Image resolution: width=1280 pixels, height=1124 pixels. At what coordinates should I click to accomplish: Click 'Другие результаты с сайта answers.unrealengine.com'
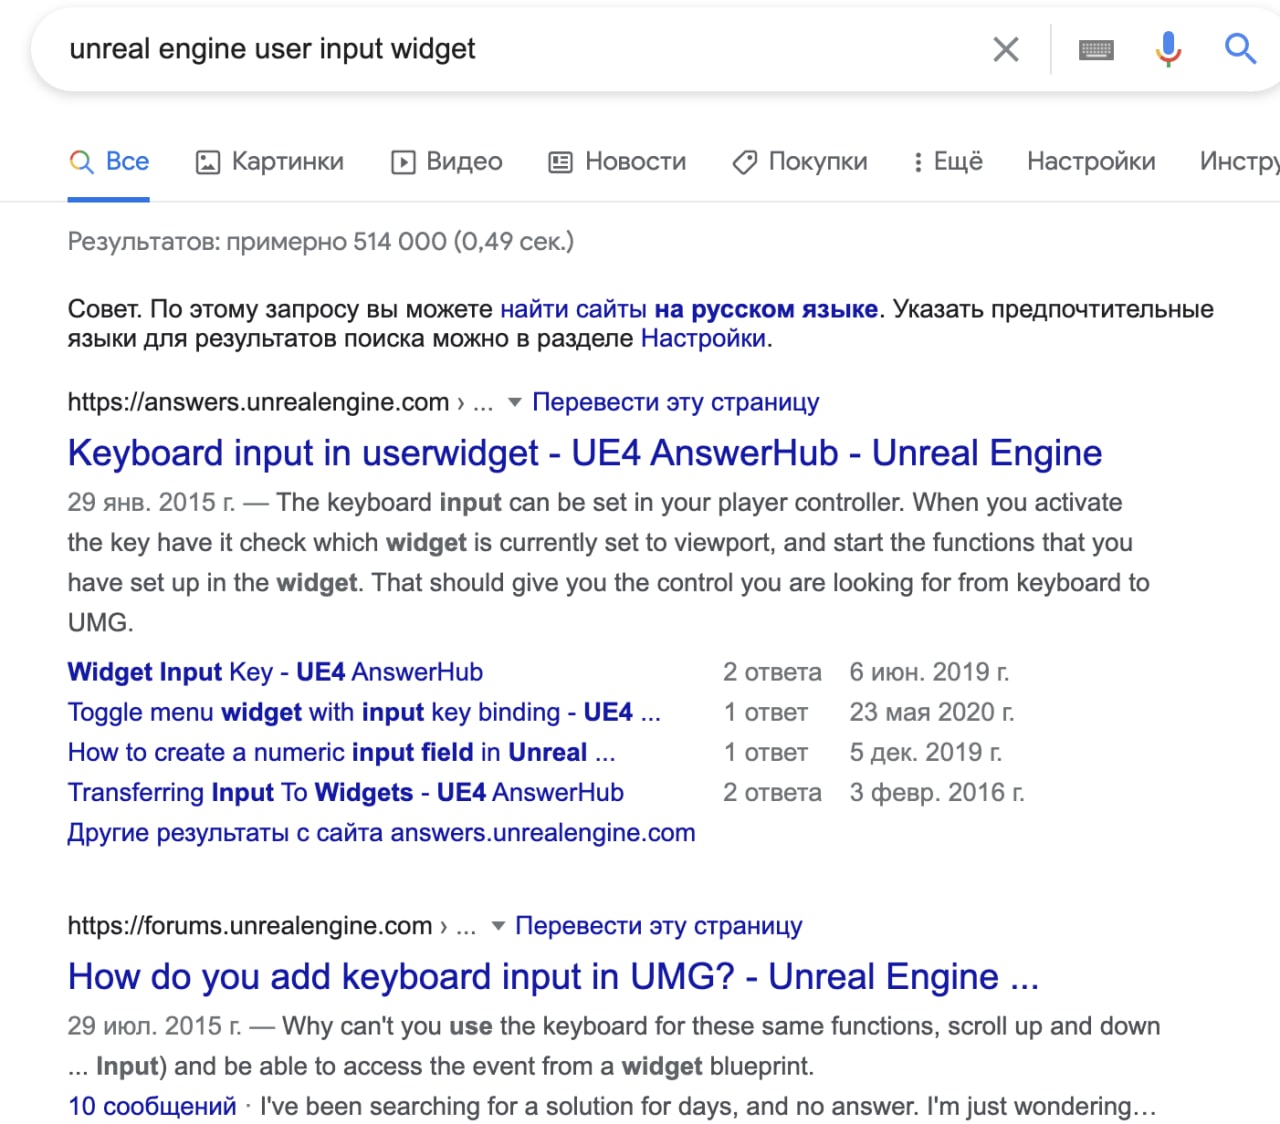point(381,832)
